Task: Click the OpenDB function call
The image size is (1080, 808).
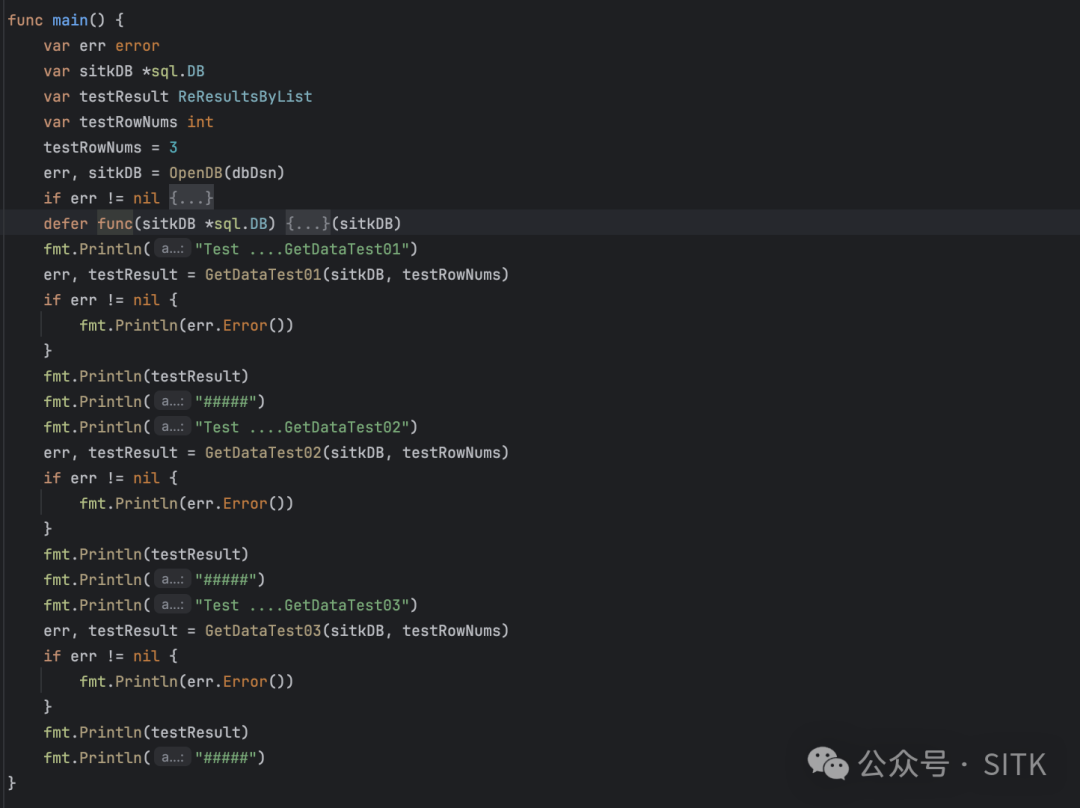Action: point(200,172)
